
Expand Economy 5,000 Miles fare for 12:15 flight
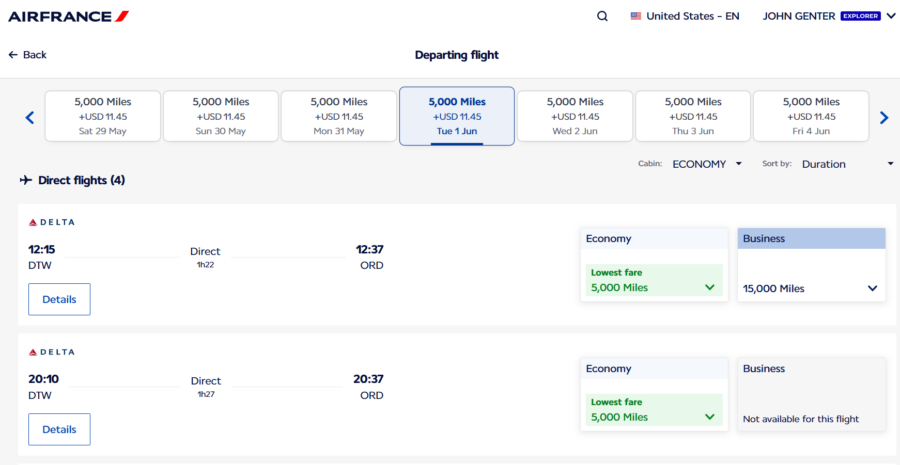coord(654,280)
